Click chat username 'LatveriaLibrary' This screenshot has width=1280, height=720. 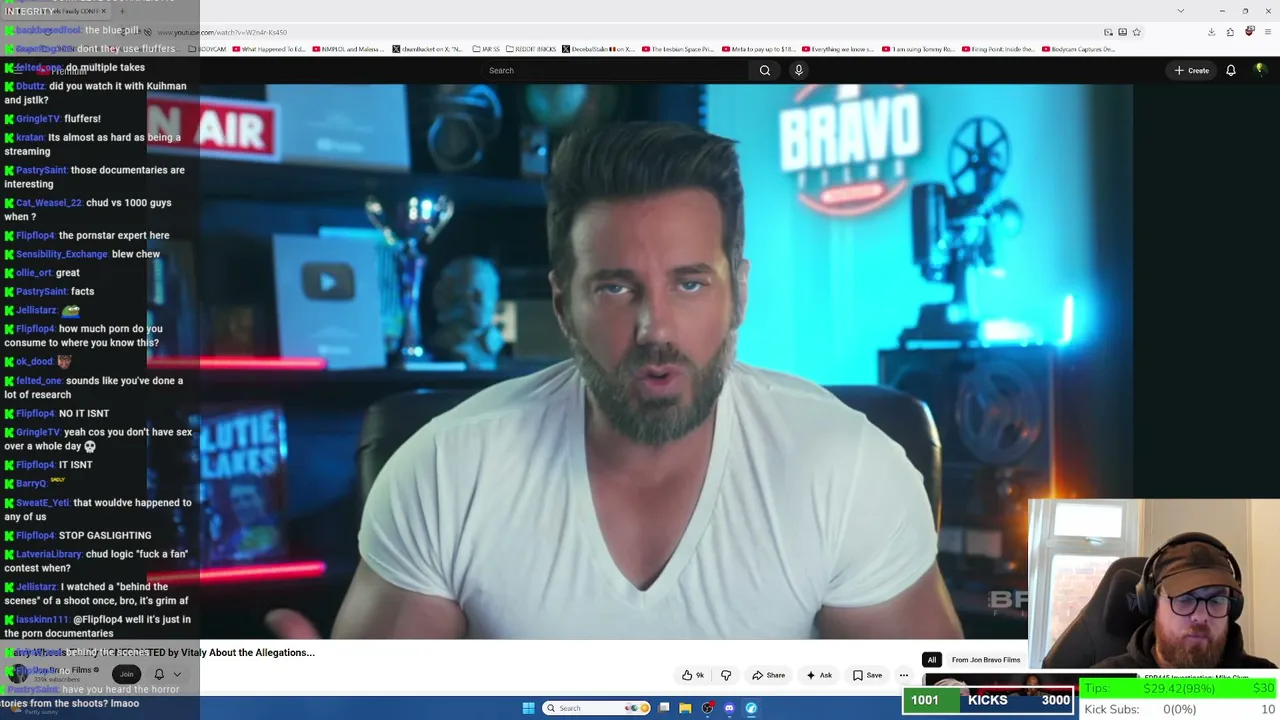click(49, 554)
